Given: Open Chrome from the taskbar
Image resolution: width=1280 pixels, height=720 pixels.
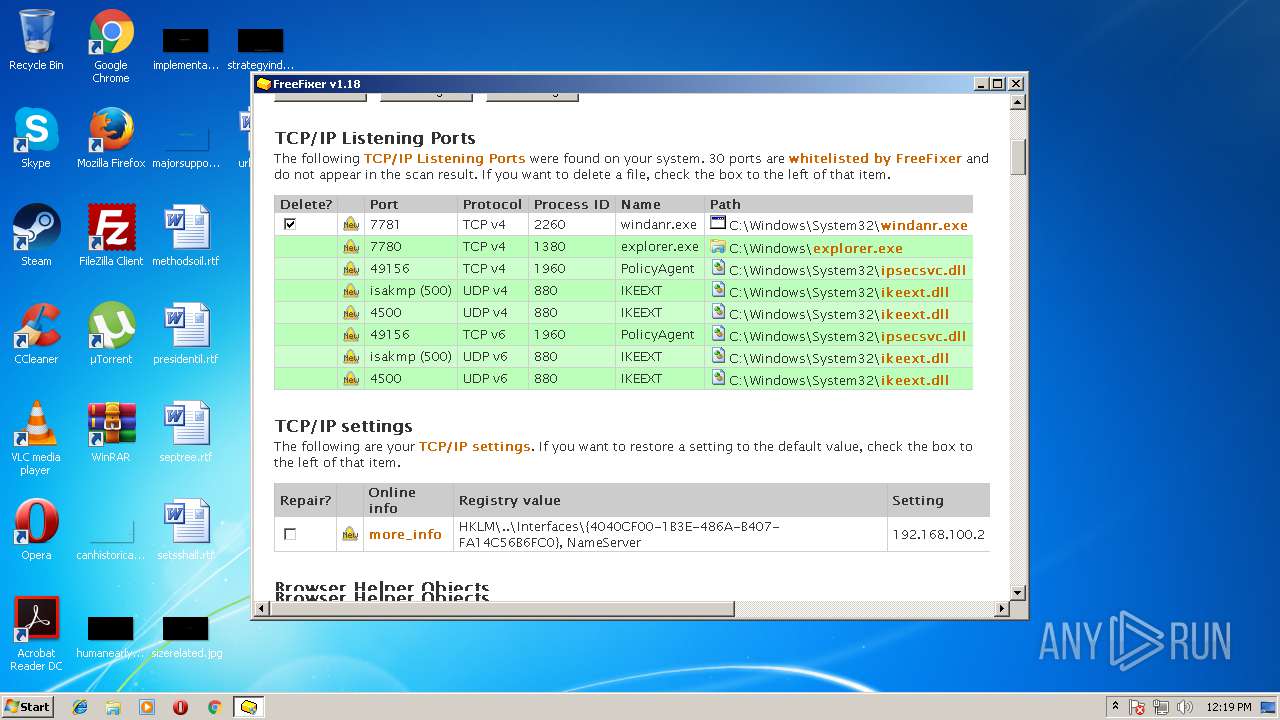Looking at the screenshot, I should coord(214,707).
